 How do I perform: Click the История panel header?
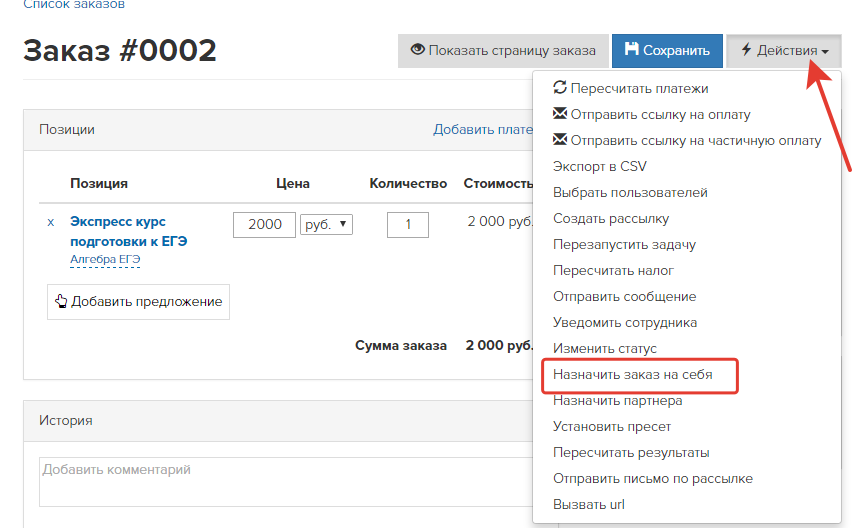click(x=278, y=421)
